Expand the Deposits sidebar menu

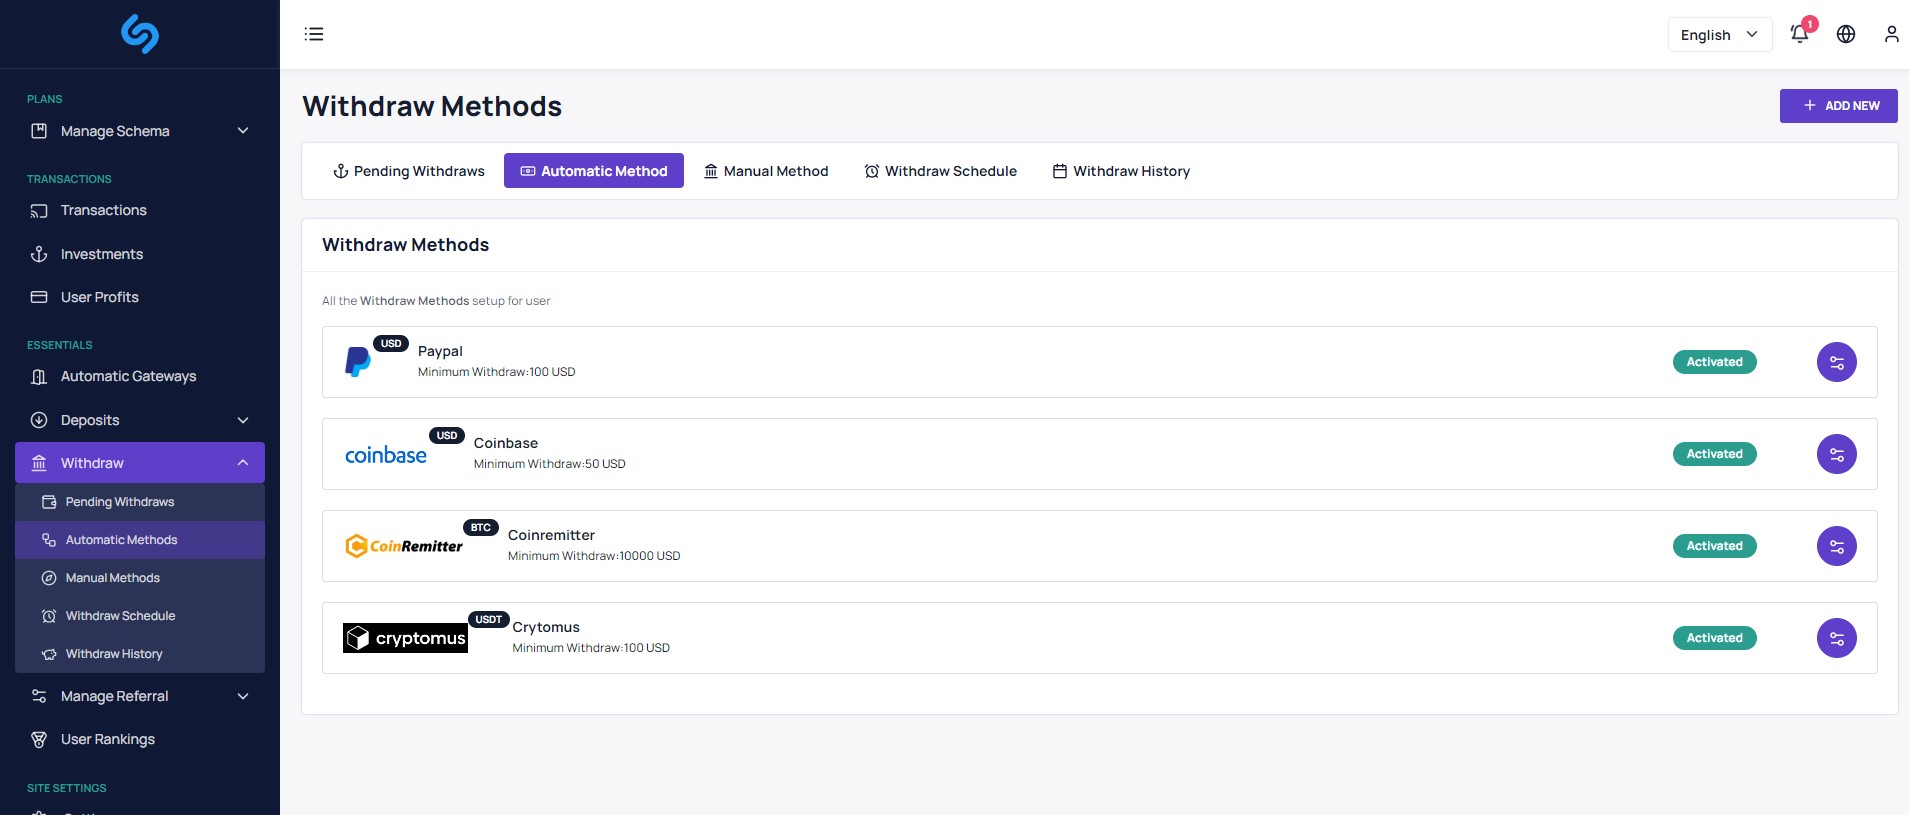pos(140,420)
